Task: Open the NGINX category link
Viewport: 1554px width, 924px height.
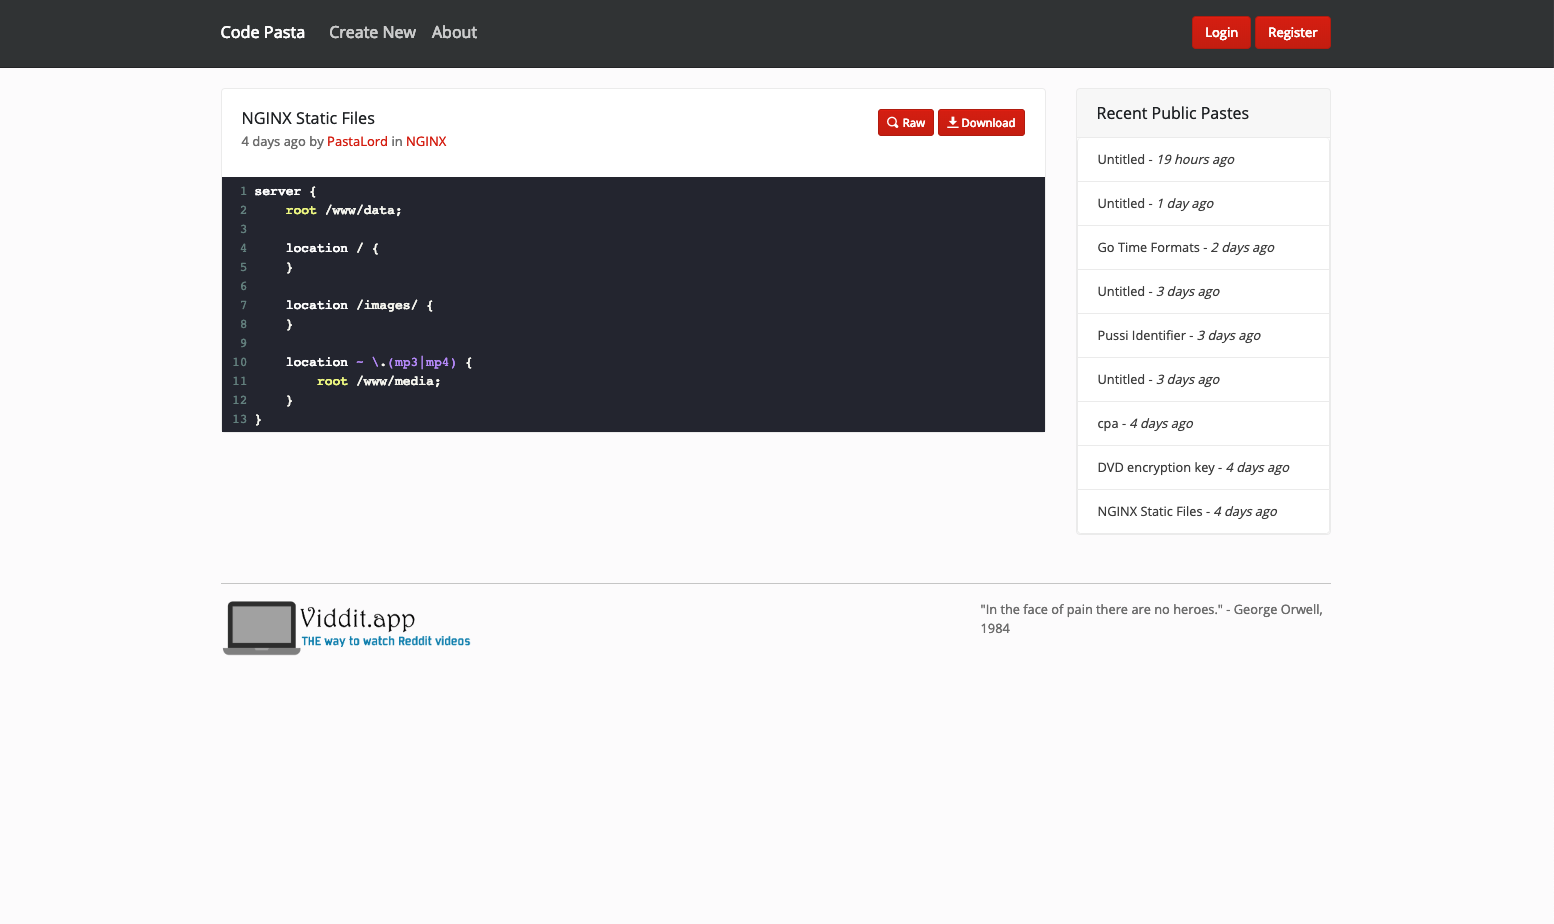Action: click(x=426, y=141)
